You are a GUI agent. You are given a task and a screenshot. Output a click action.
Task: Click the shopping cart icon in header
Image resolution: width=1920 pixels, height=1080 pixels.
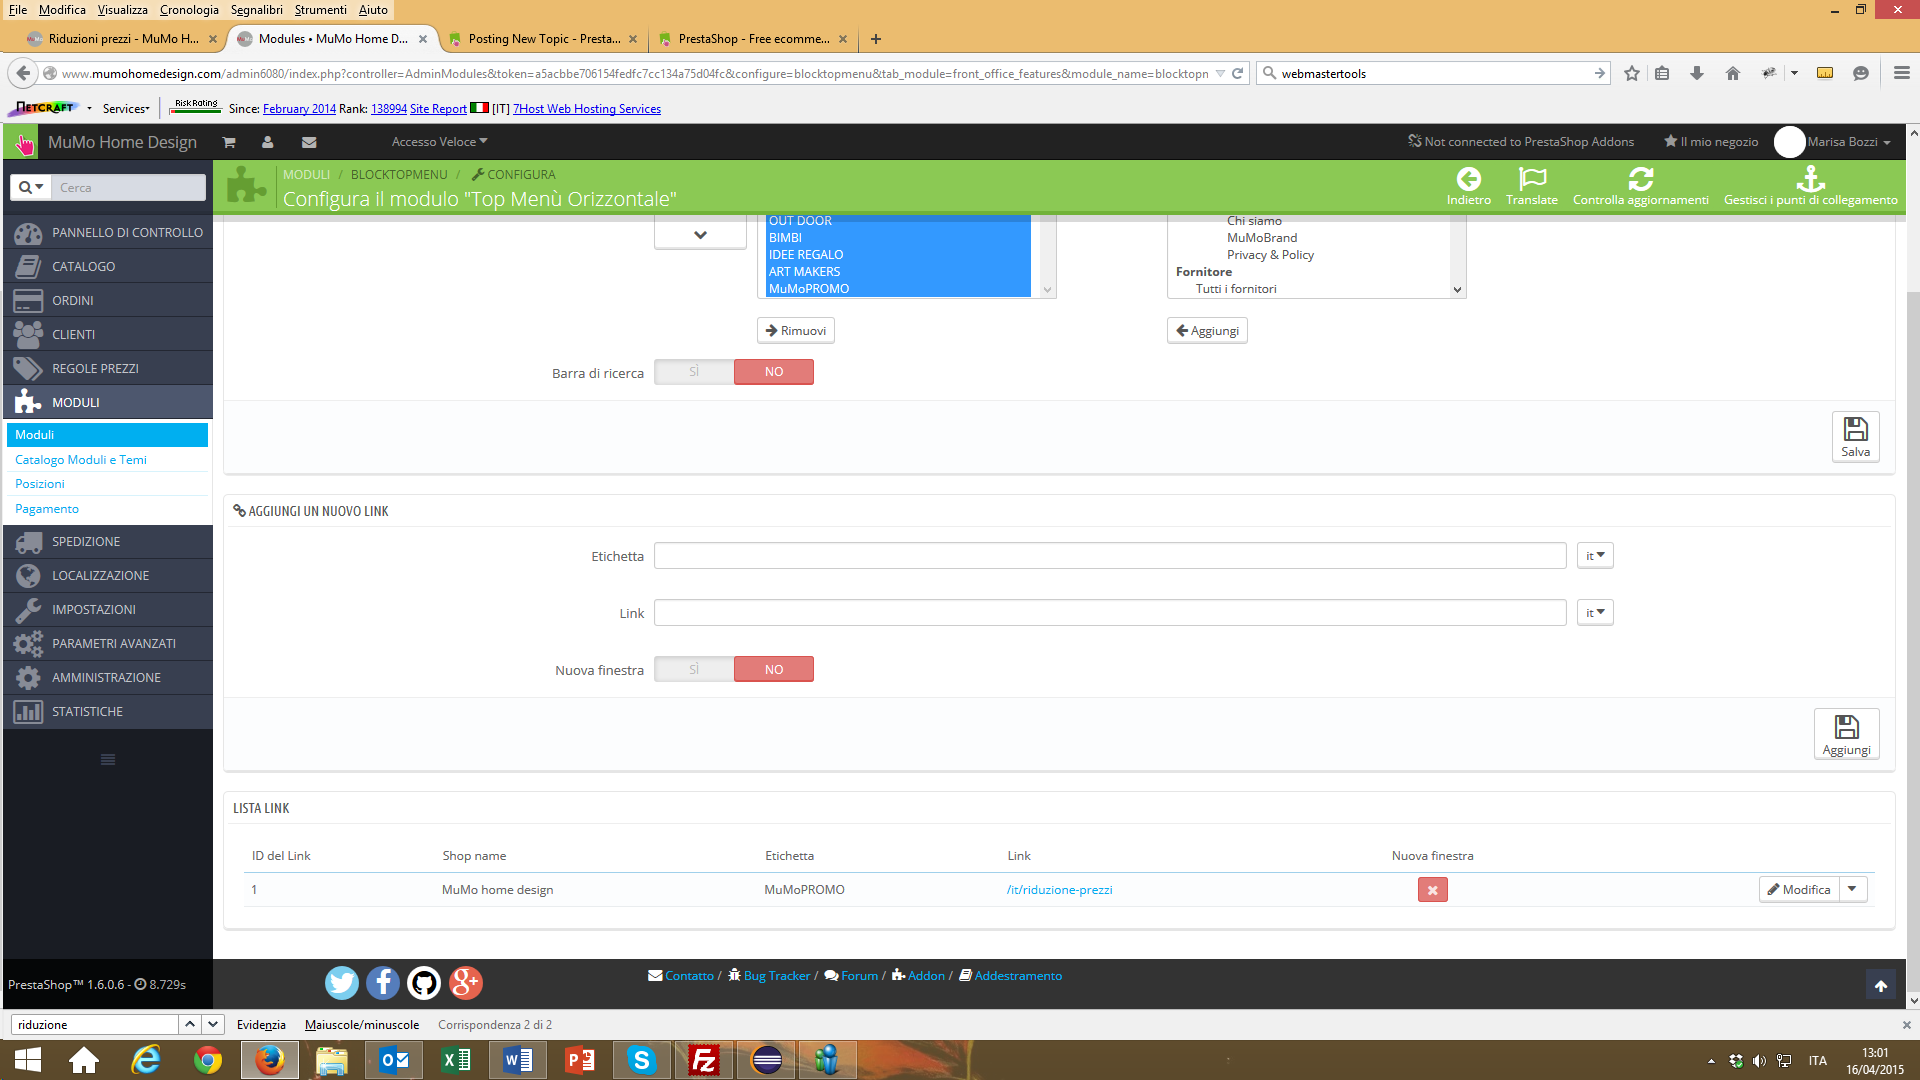(x=228, y=142)
